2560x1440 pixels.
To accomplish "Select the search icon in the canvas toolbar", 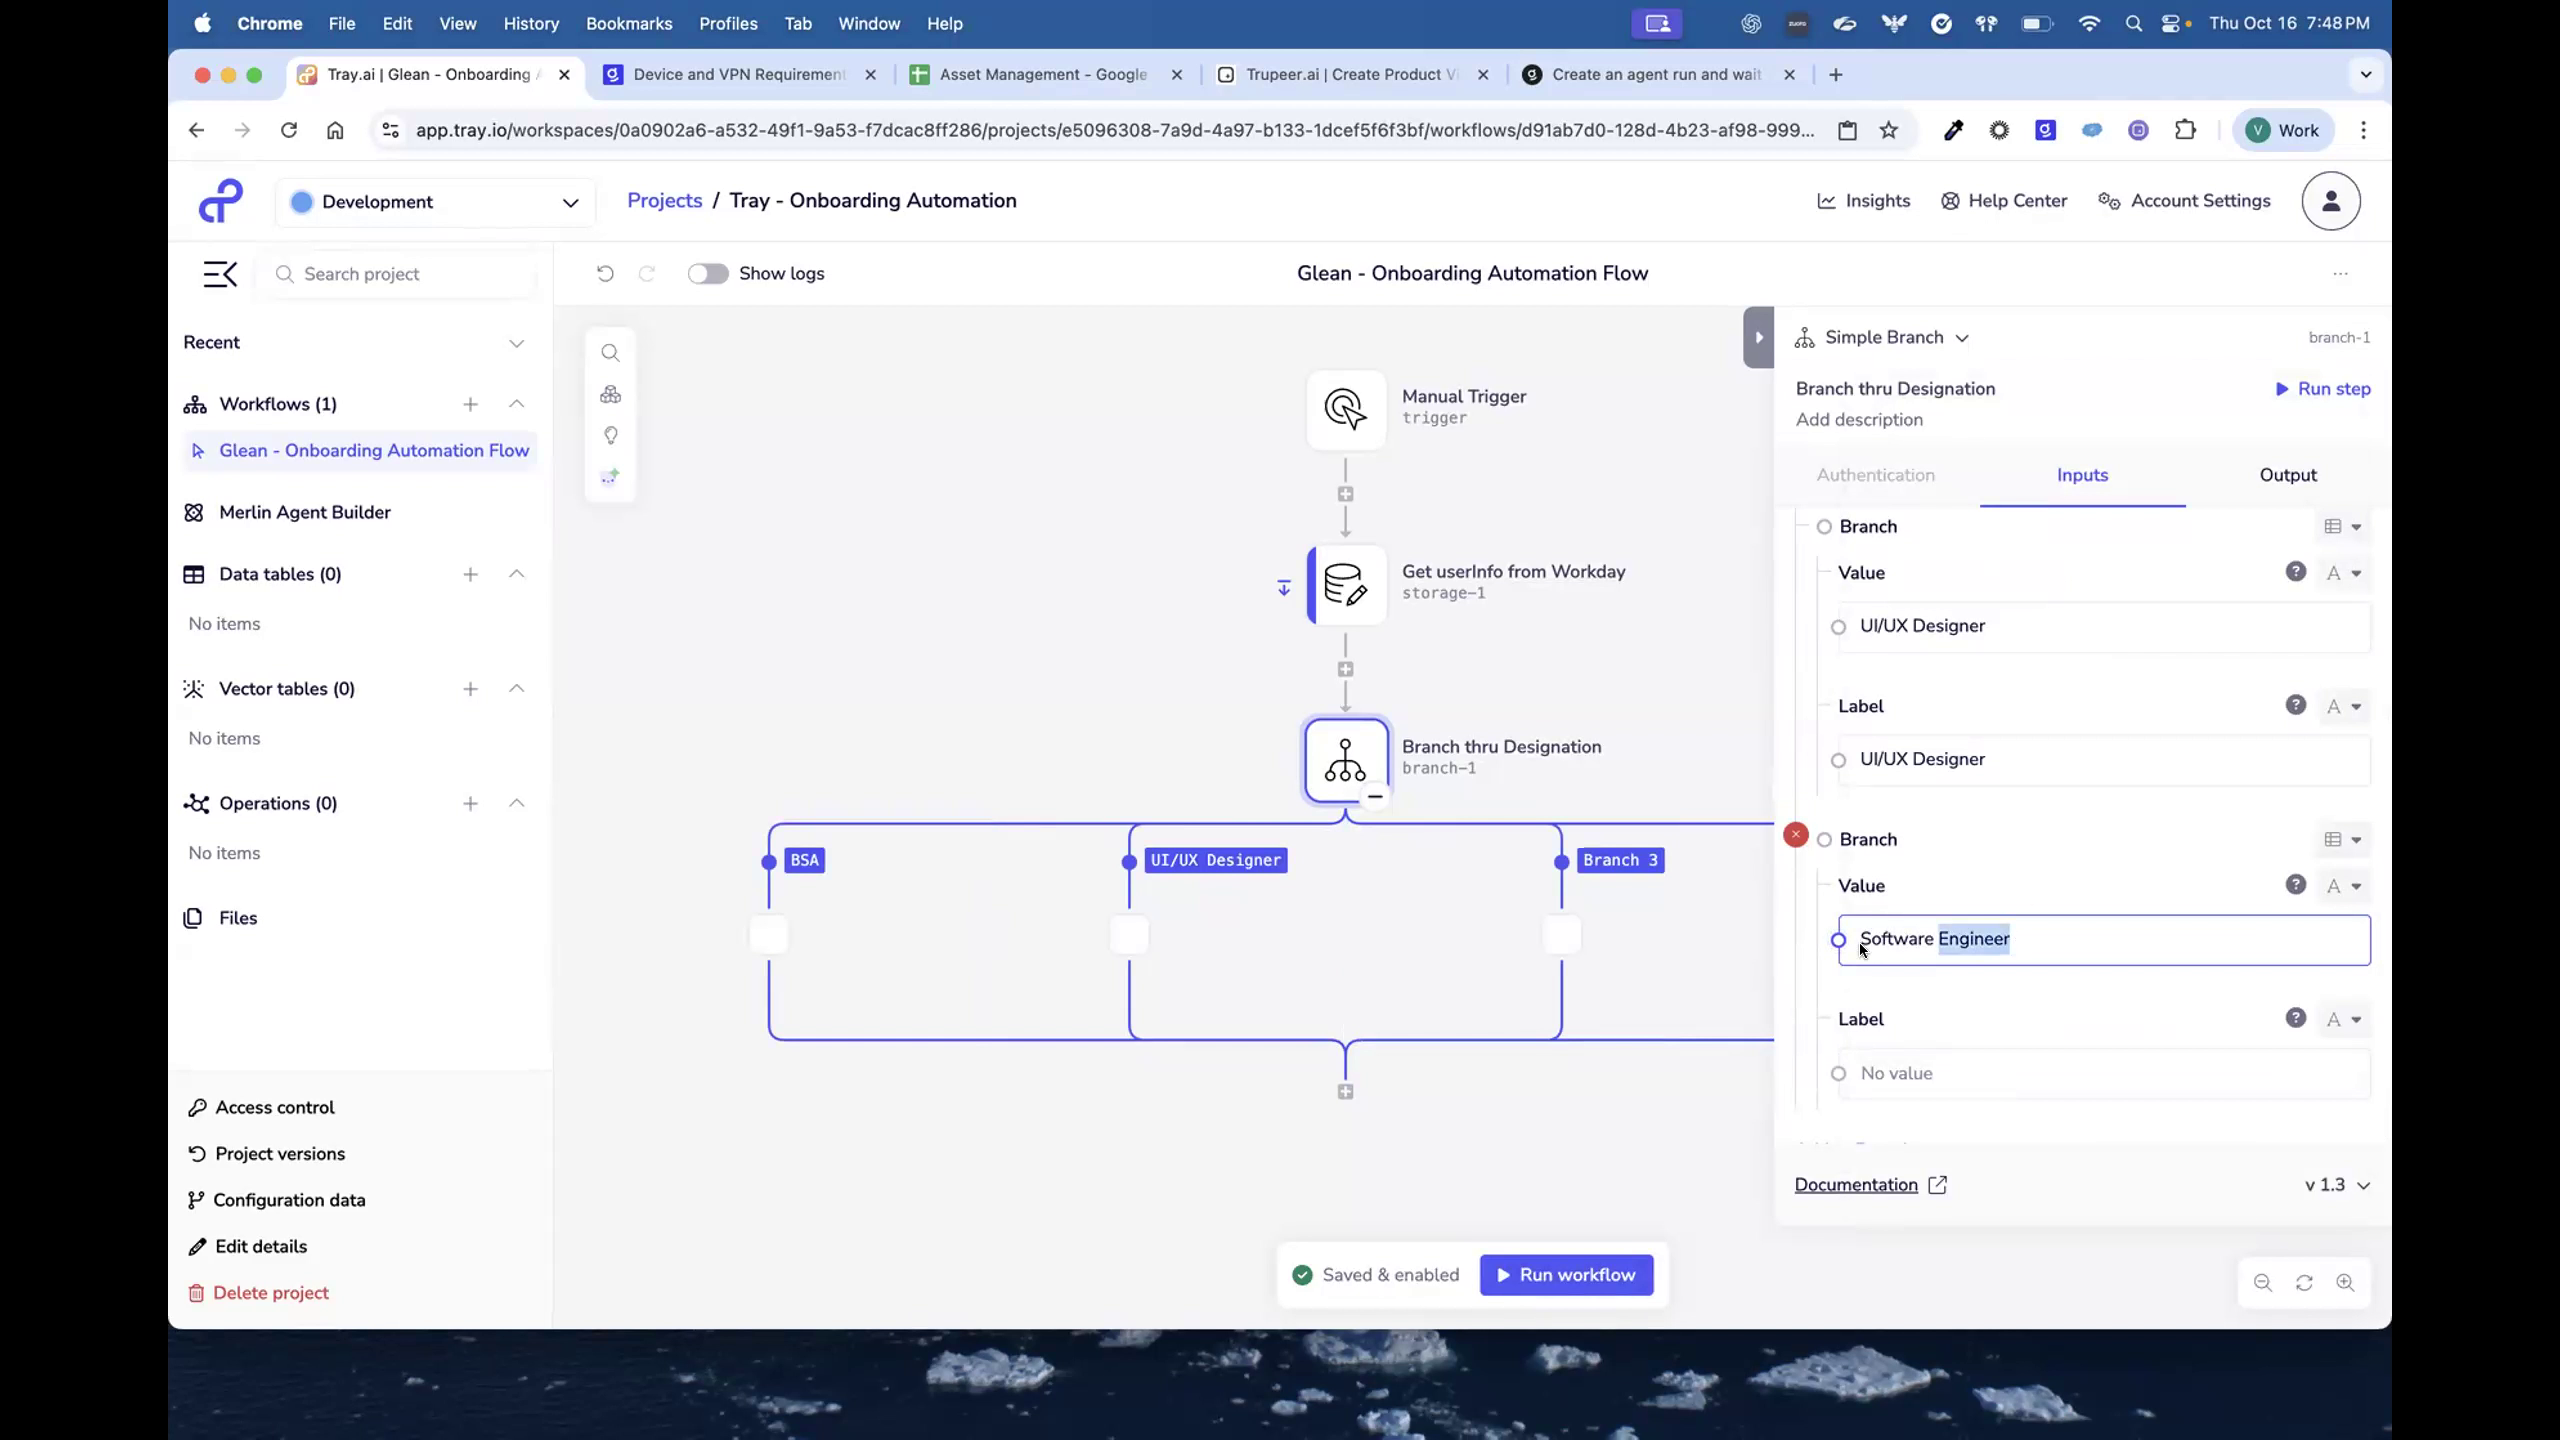I will click(x=610, y=352).
